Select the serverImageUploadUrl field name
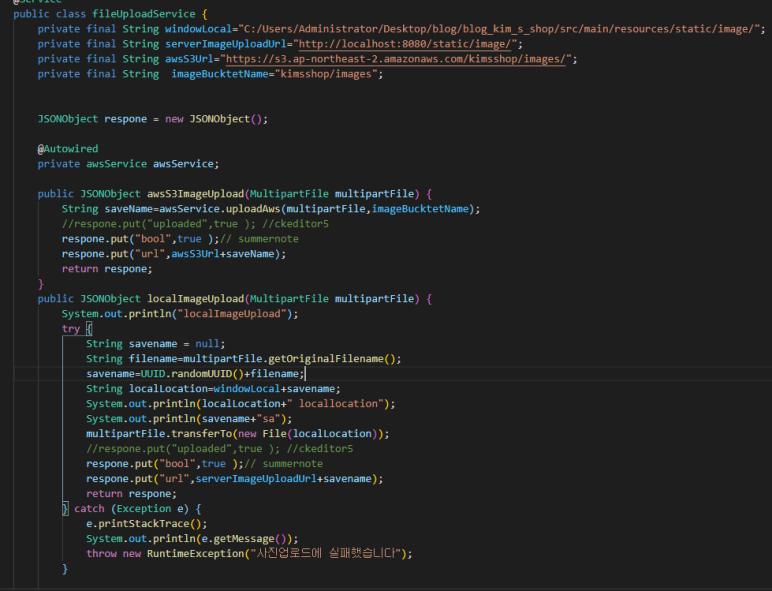Image resolution: width=772 pixels, height=591 pixels. [x=225, y=44]
